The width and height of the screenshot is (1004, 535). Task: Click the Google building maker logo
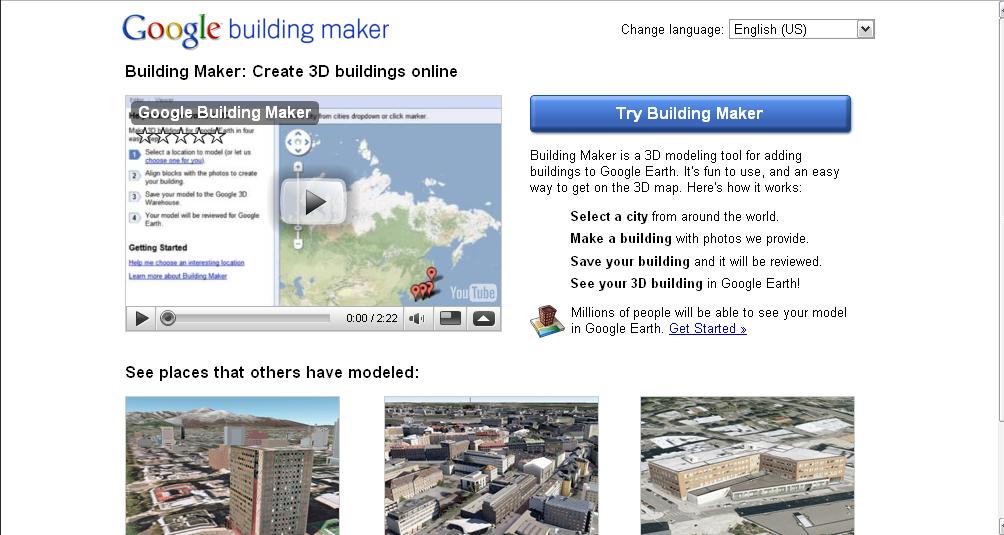pos(255,30)
